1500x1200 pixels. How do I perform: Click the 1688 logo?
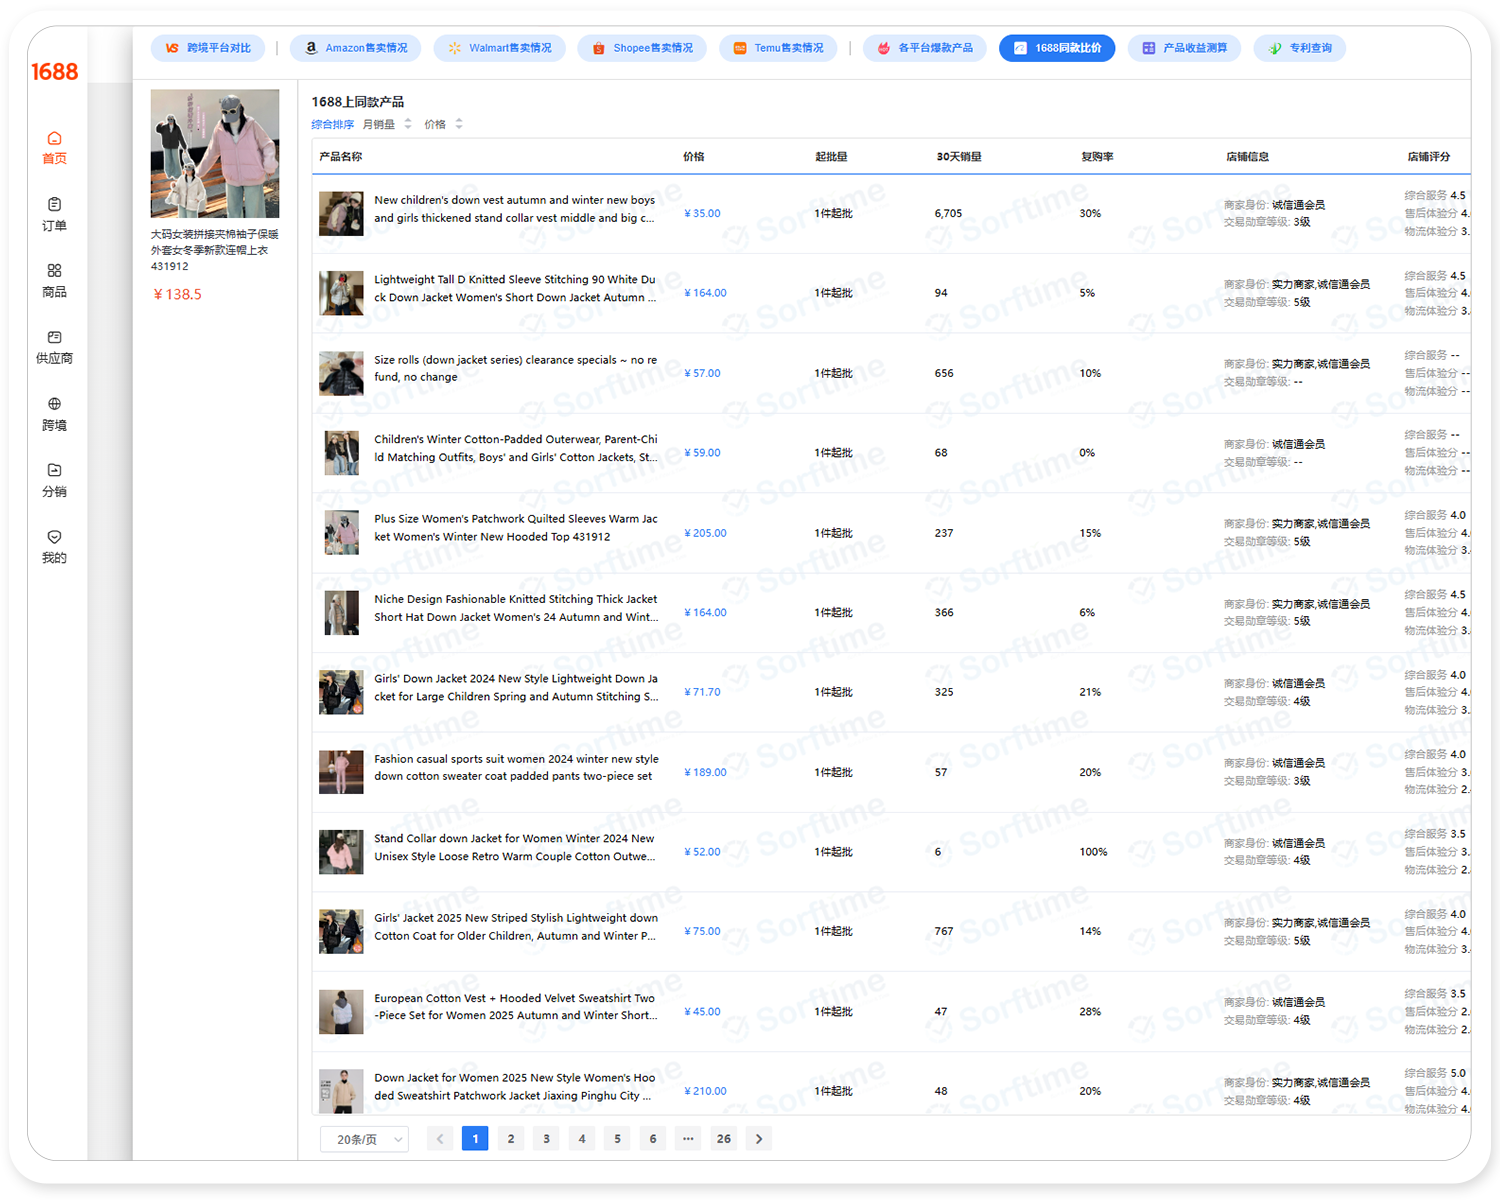pyautogui.click(x=54, y=72)
